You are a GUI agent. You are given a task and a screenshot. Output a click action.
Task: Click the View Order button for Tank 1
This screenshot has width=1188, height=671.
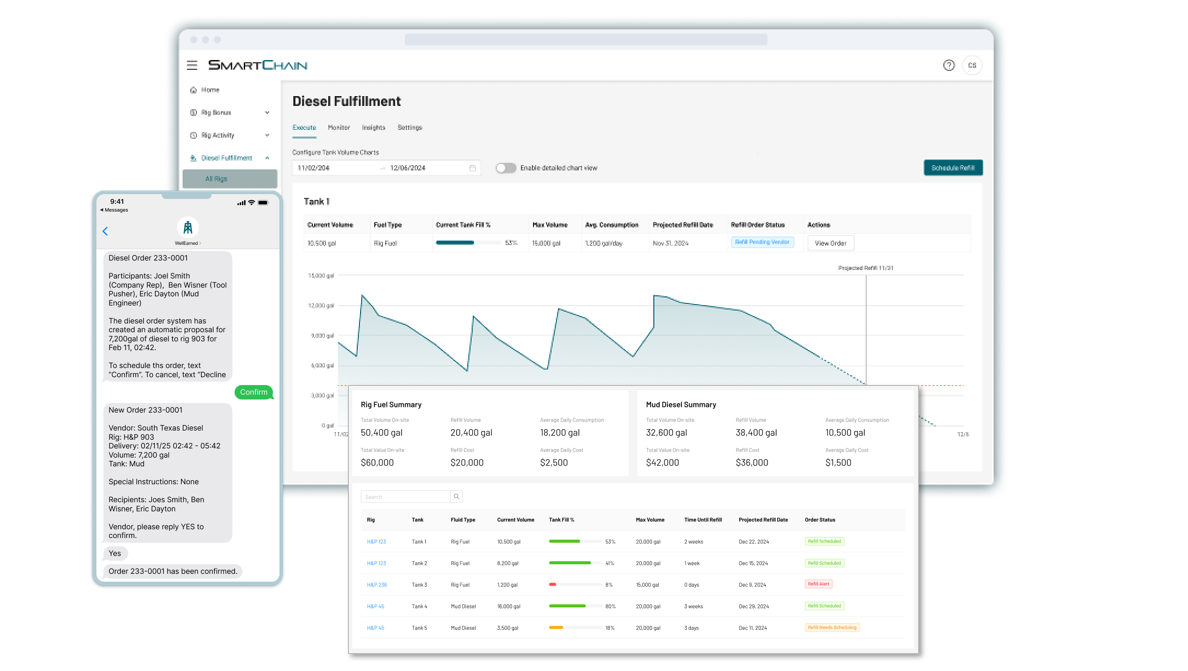830,243
